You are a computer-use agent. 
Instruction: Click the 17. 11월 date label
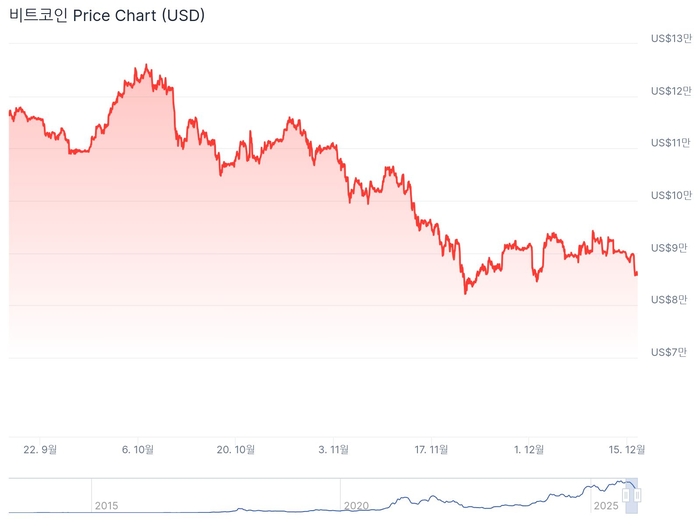432,450
